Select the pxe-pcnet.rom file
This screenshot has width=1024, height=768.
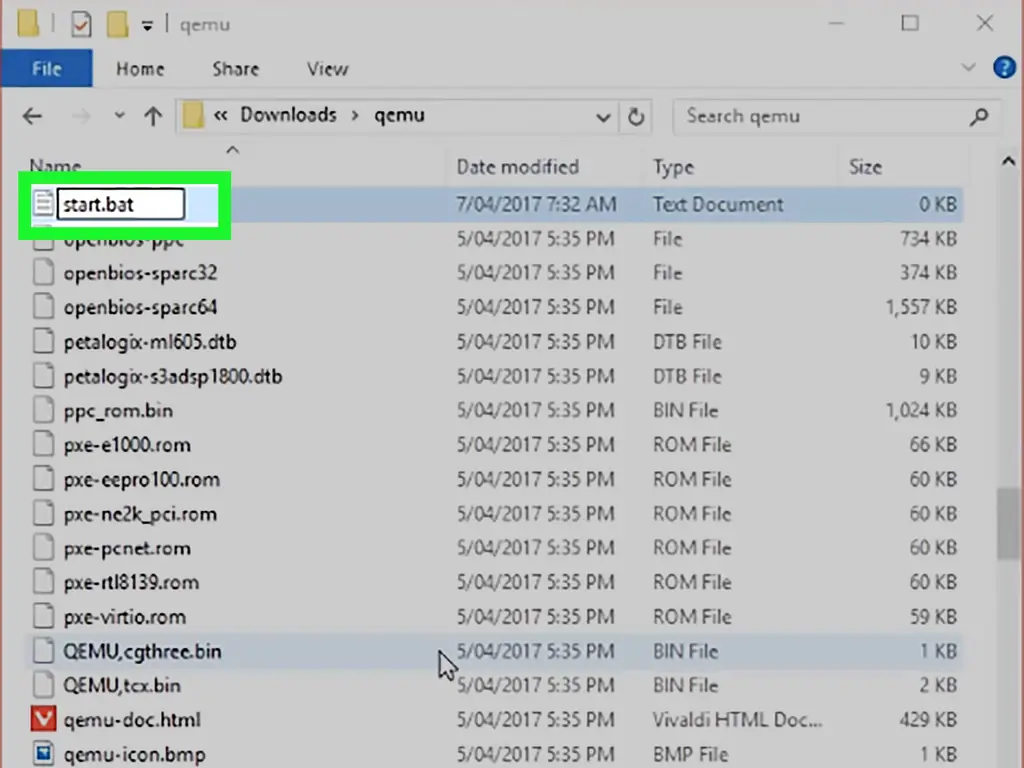pyautogui.click(x=127, y=549)
